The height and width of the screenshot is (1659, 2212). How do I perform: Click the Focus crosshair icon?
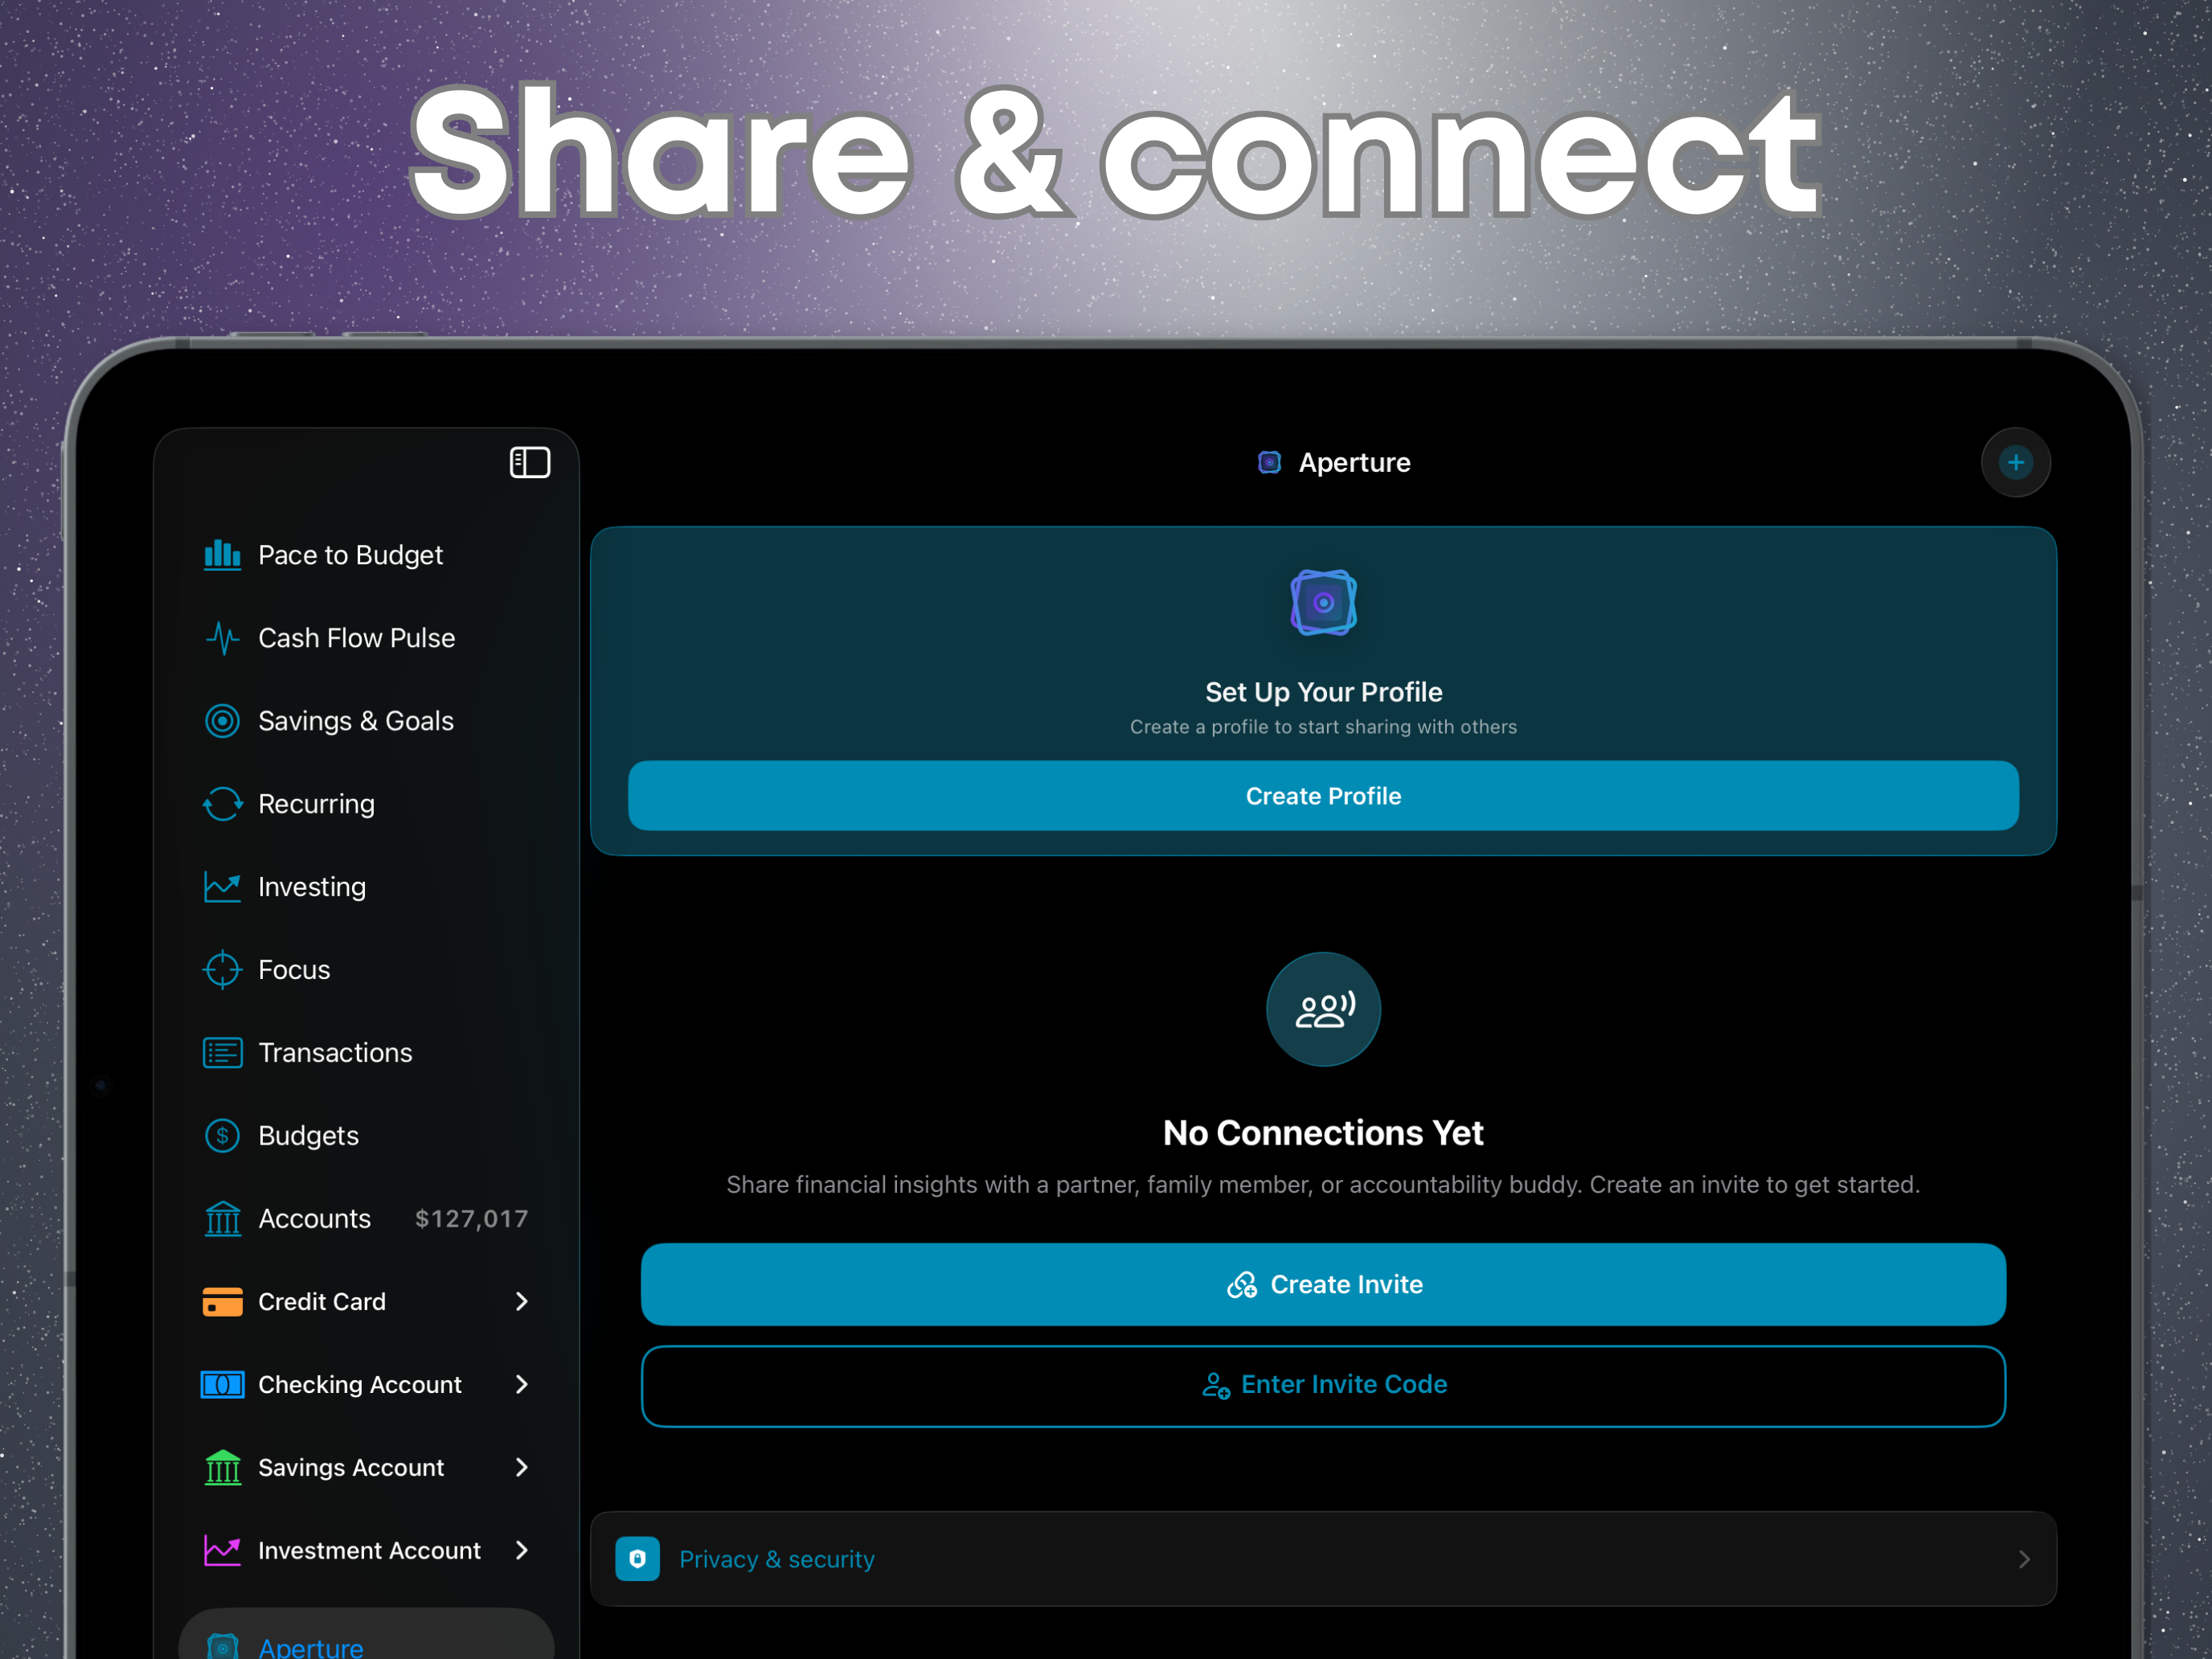[222, 970]
